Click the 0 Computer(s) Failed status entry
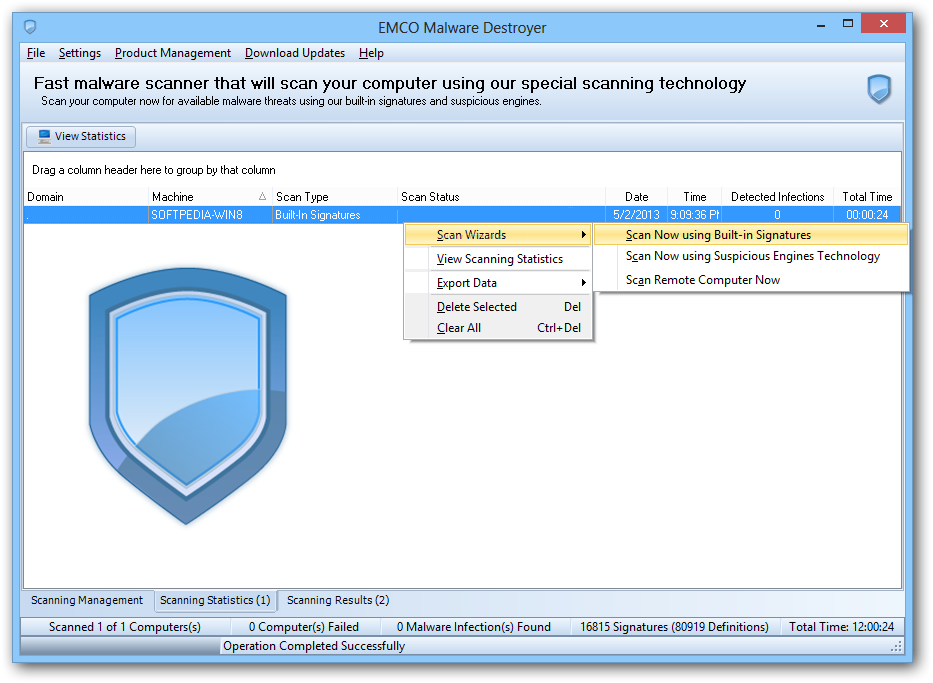This screenshot has width=933, height=683. point(303,627)
